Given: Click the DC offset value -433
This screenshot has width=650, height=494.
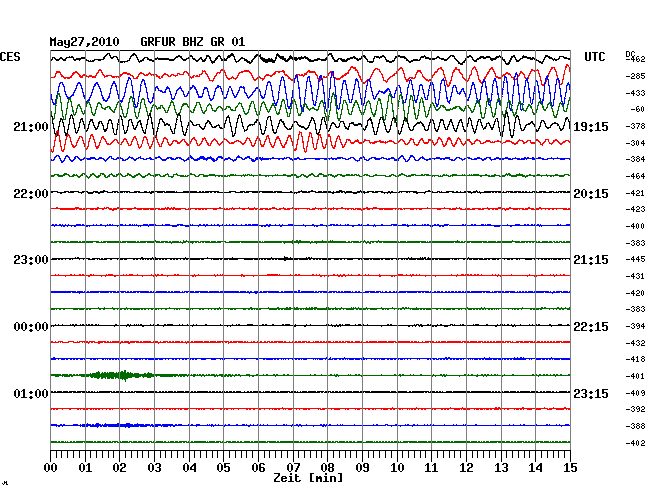Looking at the screenshot, I should [635, 93].
